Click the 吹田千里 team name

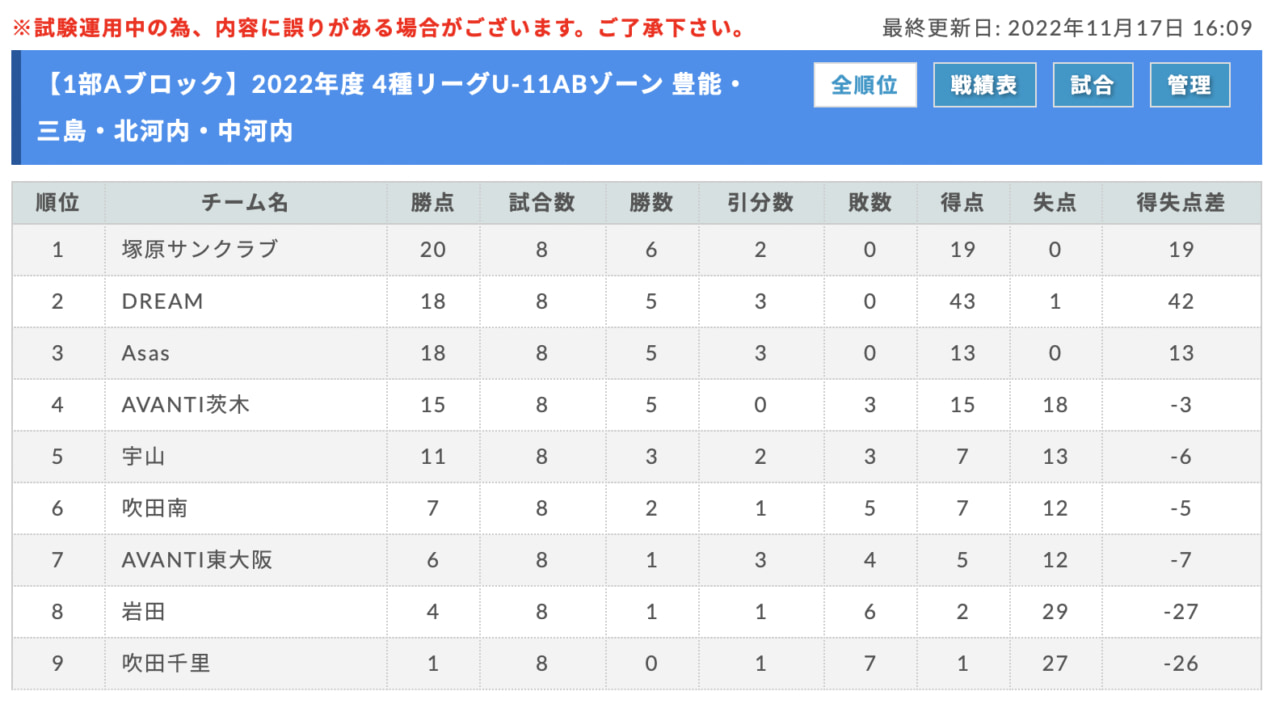click(165, 664)
